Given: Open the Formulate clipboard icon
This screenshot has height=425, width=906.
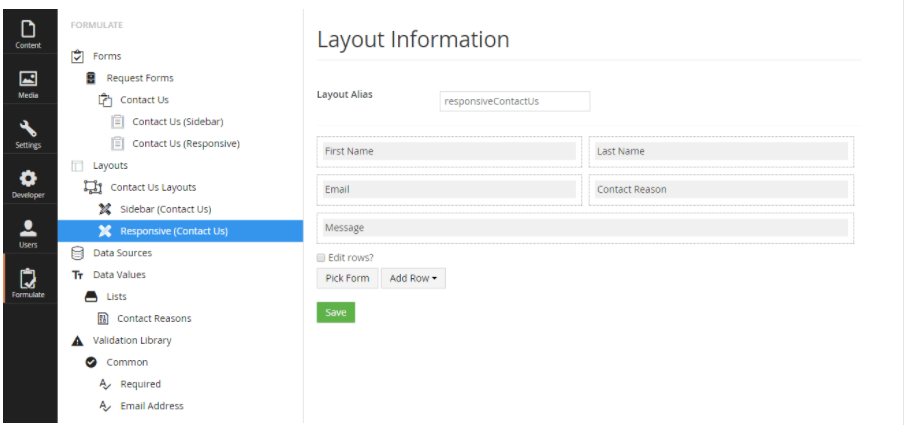Looking at the screenshot, I should 28,278.
